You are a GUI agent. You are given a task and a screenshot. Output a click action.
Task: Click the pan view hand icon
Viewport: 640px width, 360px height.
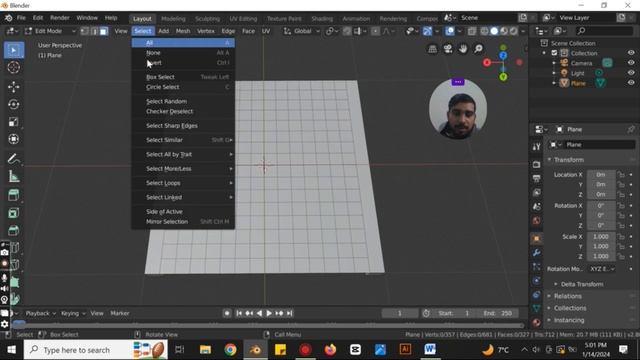click(x=463, y=49)
